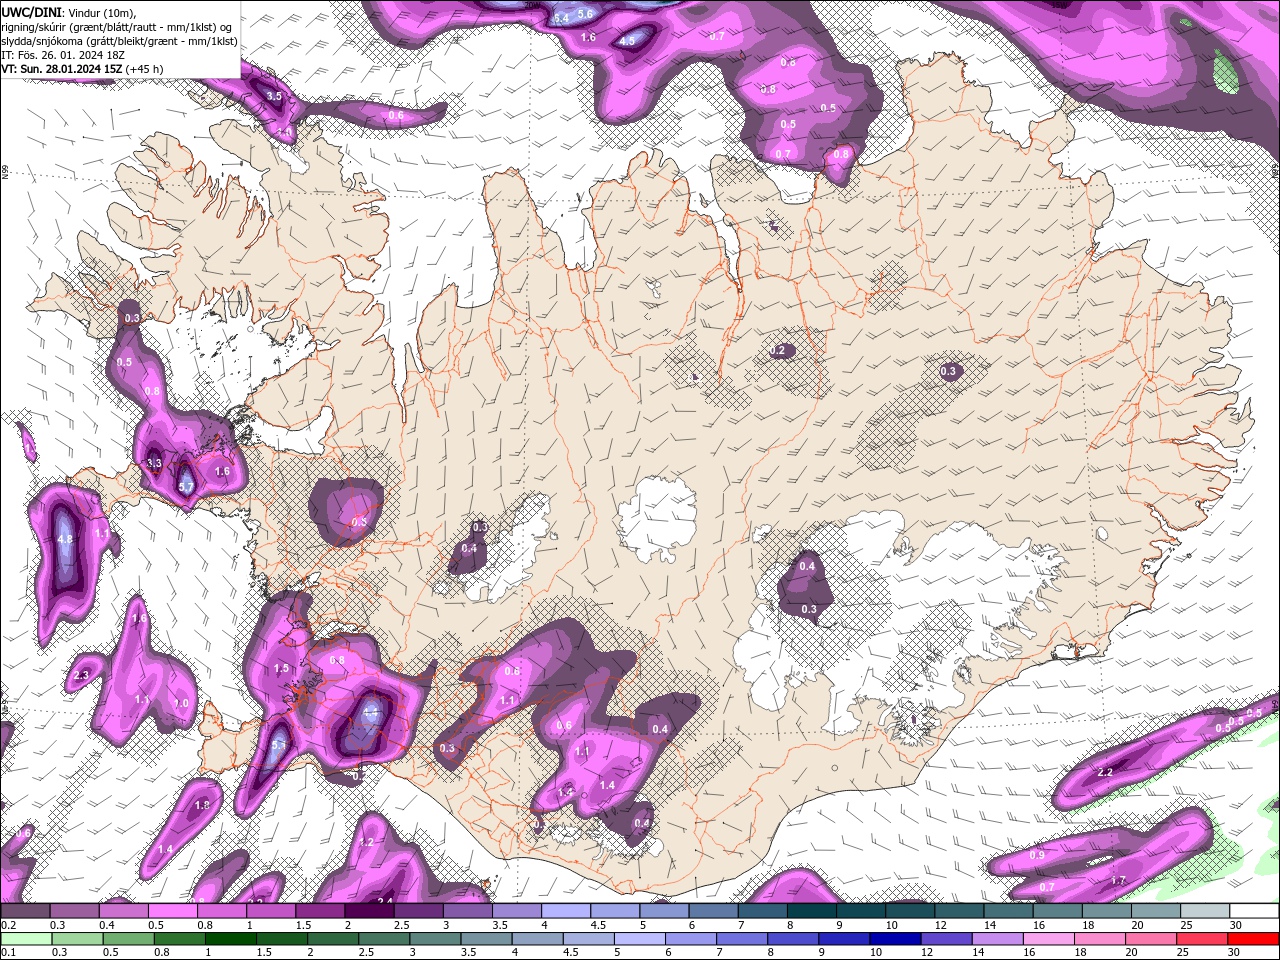Screen dimensions: 1280x960
Task: Click the pale green 0.1 swatch in lower legend
Action: (26, 938)
